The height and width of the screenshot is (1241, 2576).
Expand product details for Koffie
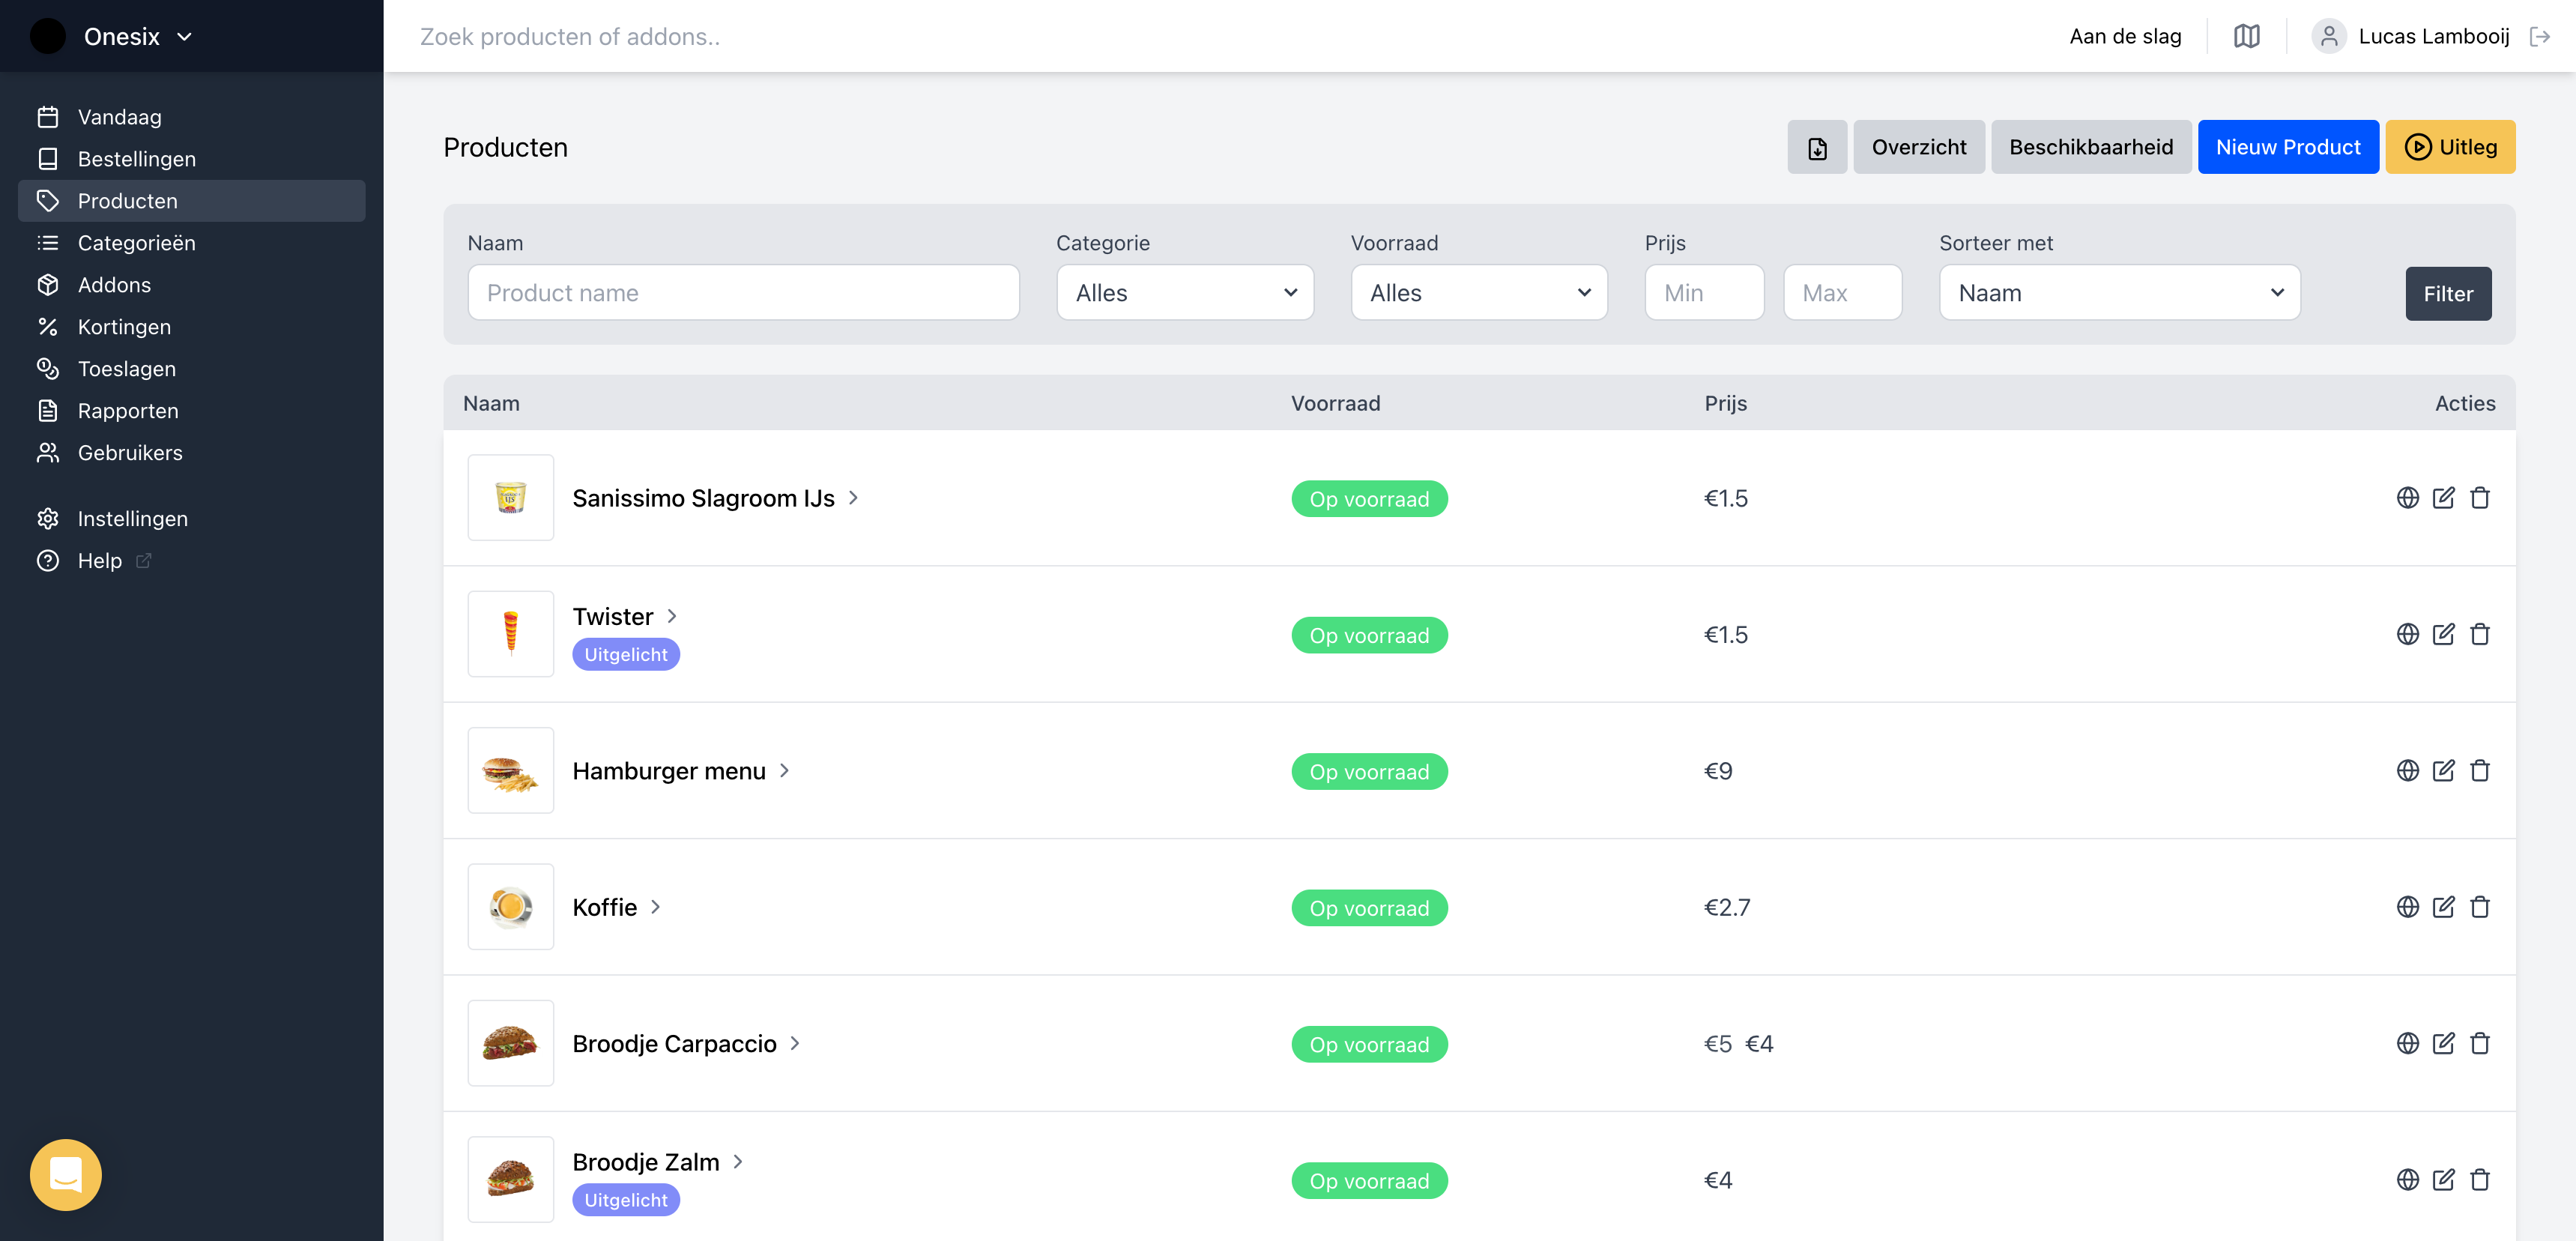(x=657, y=906)
